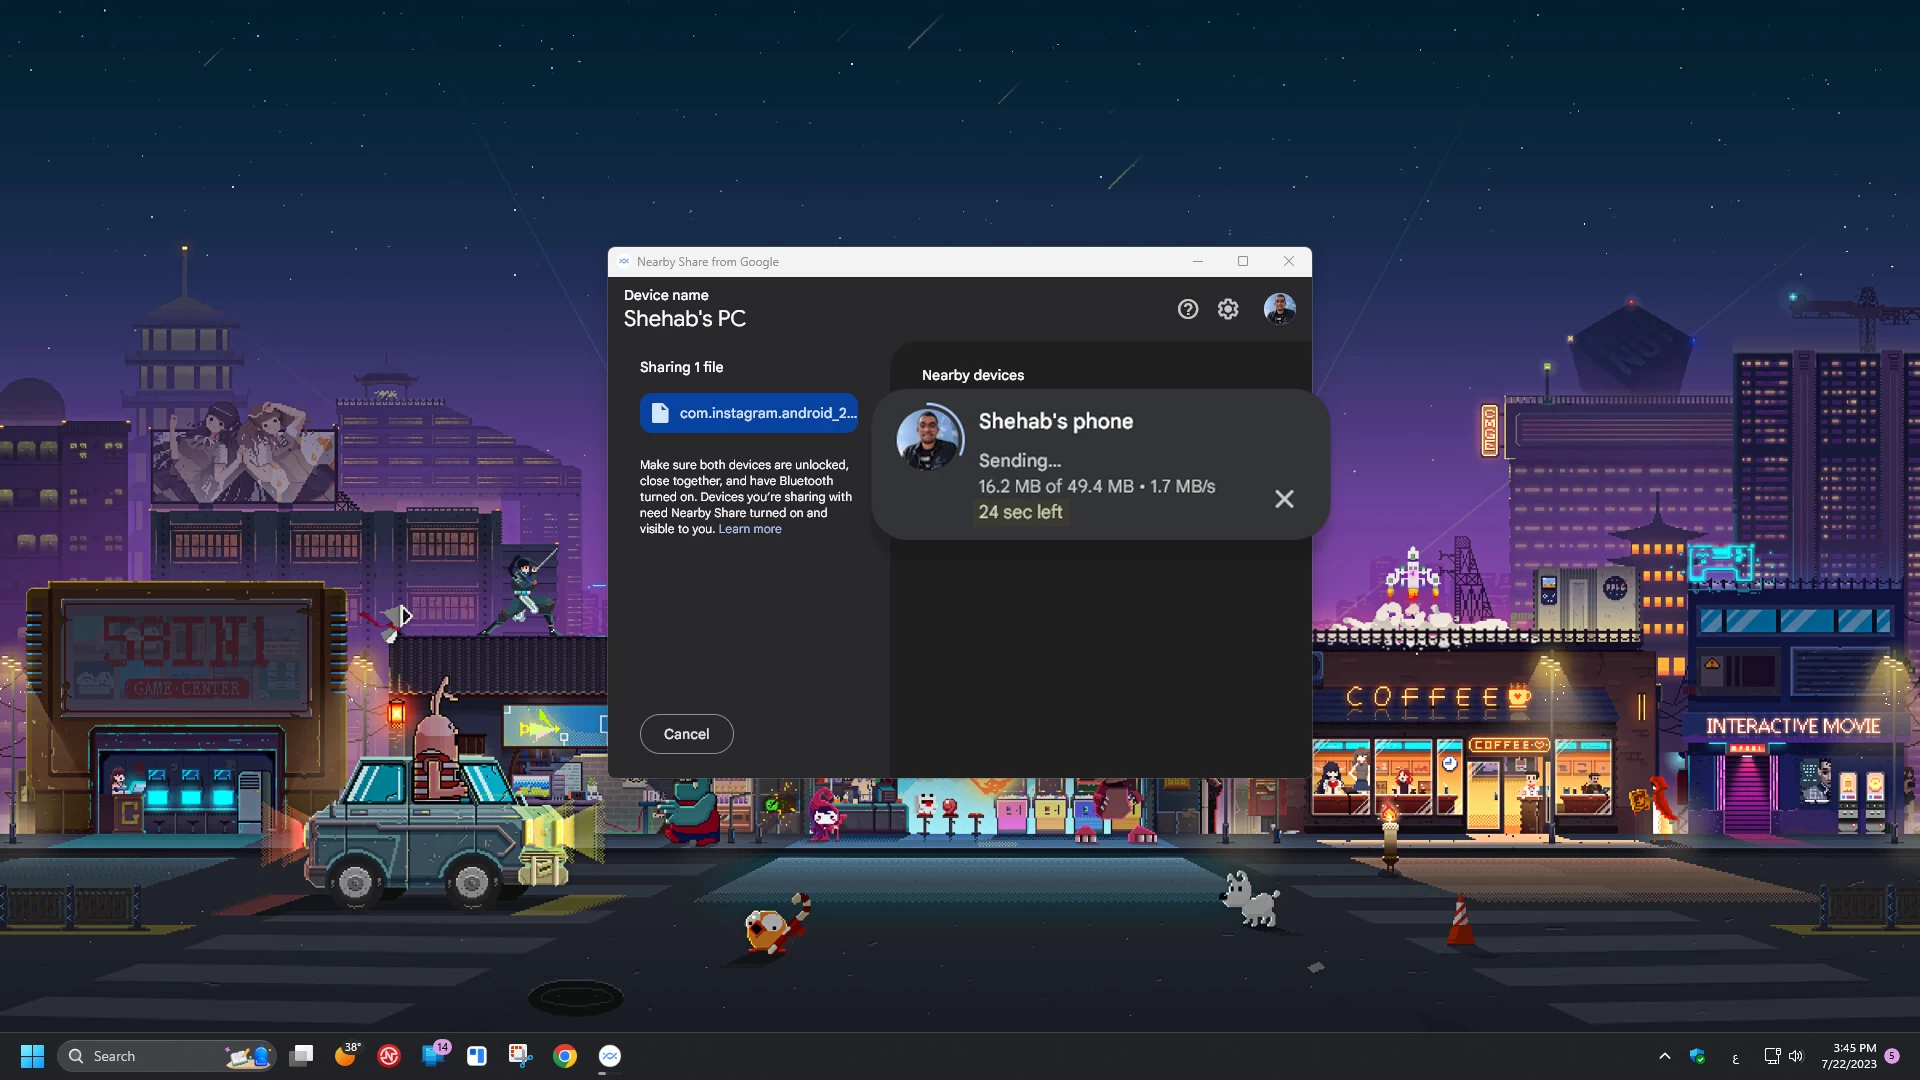Open the Learn more link
The height and width of the screenshot is (1080, 1920).
click(750, 529)
